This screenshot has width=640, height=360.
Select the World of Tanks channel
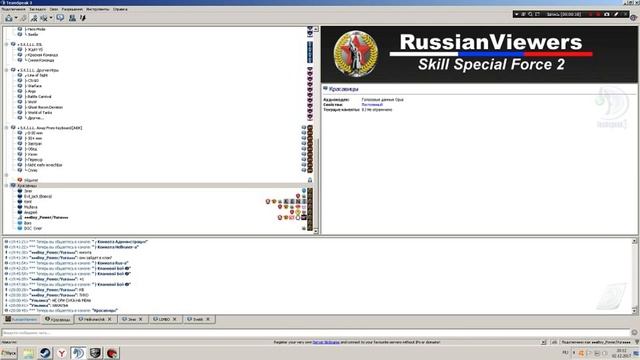(39, 113)
